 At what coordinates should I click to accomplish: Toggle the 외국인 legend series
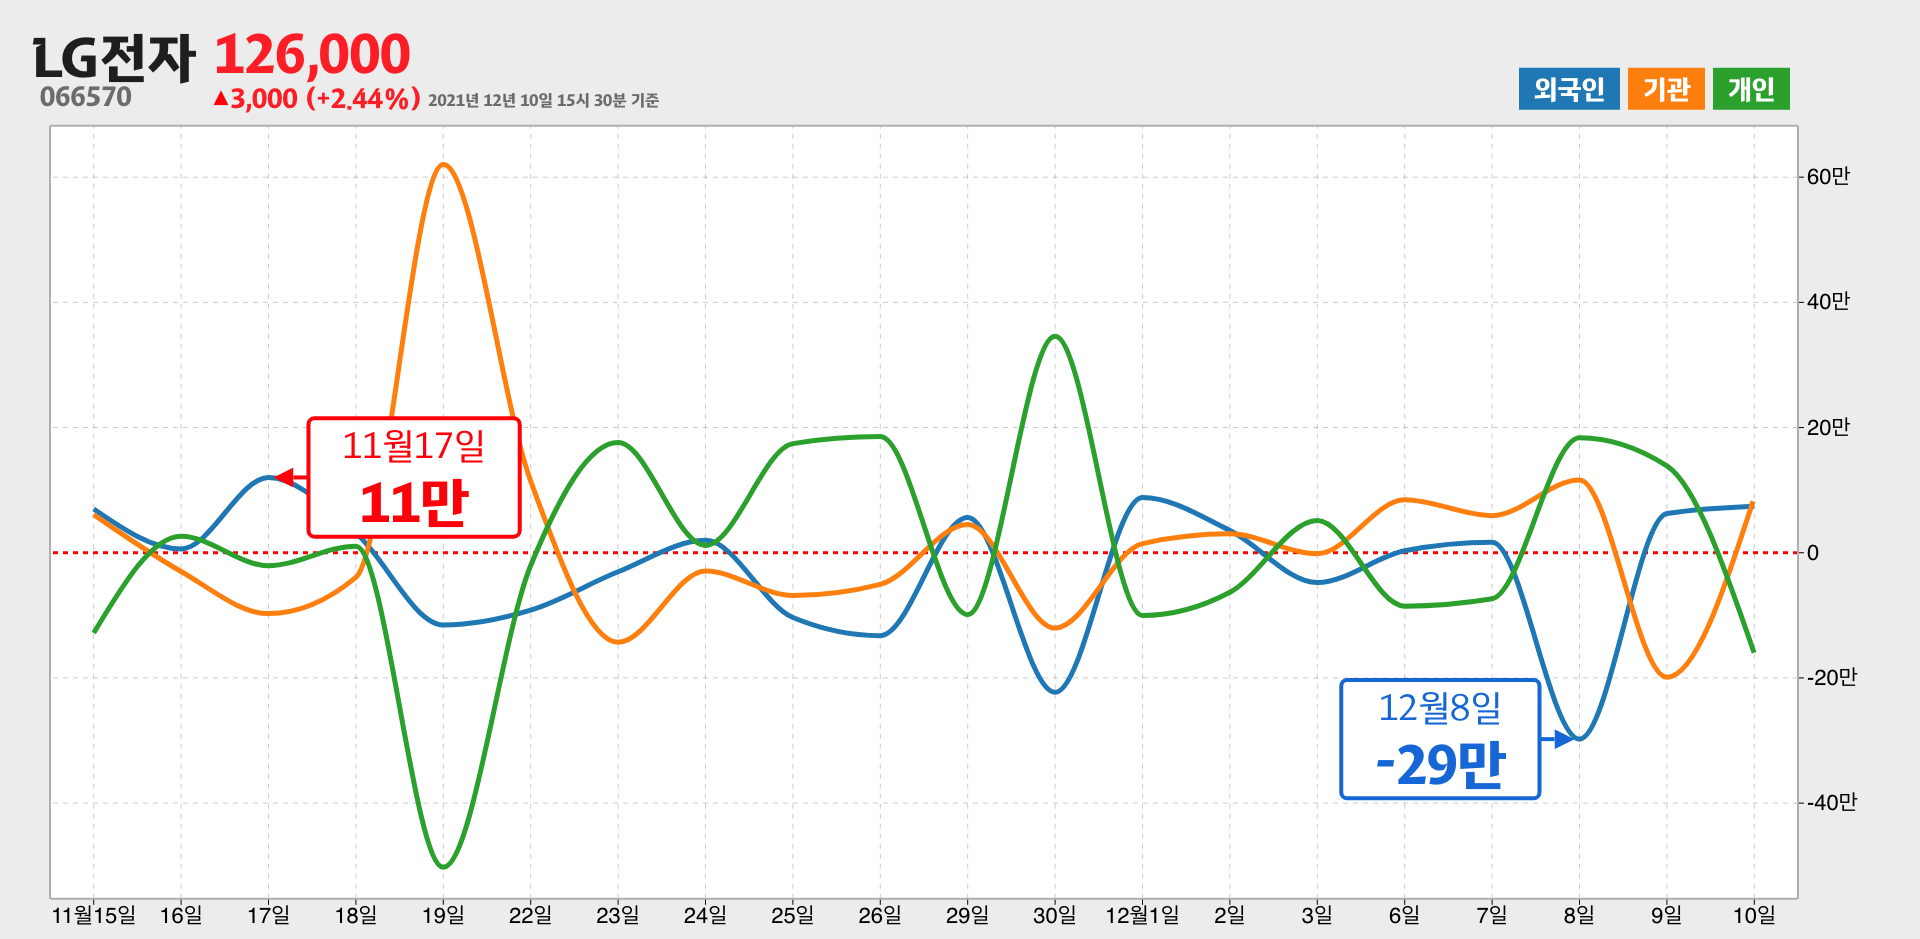click(x=1569, y=89)
